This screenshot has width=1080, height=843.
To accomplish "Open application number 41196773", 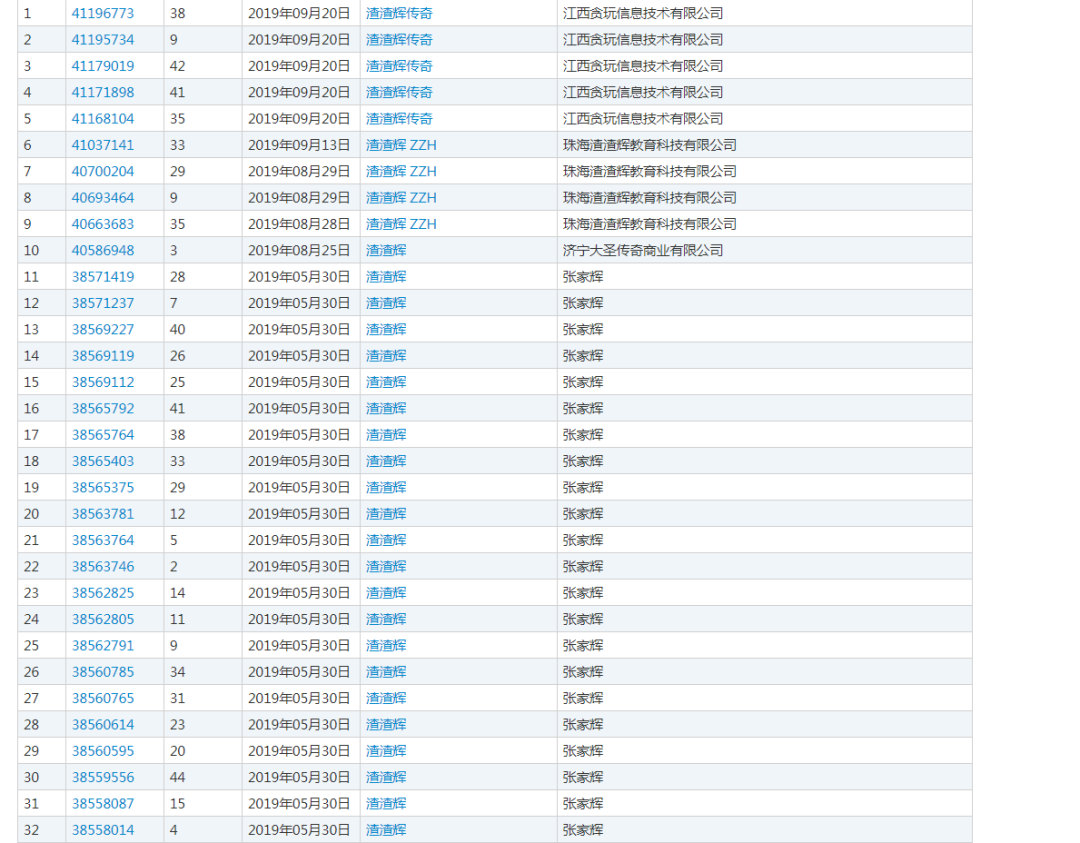I will point(103,13).
